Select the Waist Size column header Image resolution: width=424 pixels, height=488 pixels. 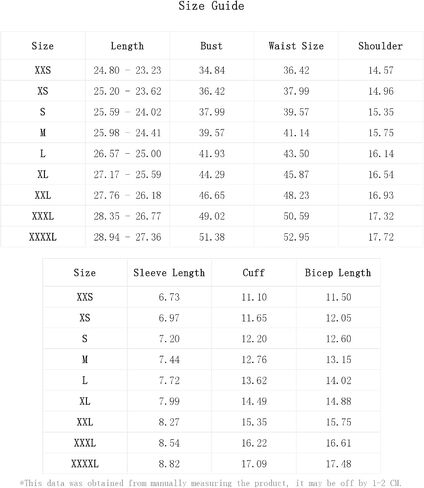(x=296, y=46)
